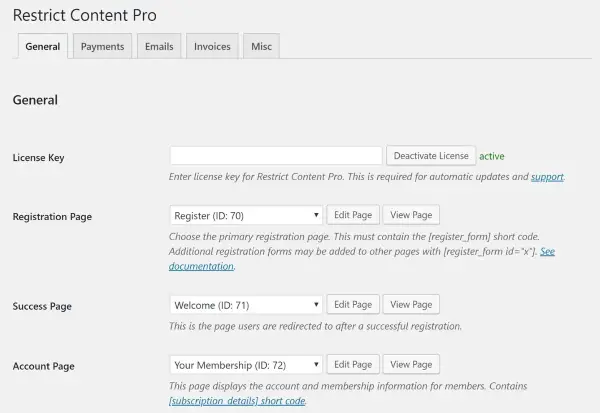Open the Misc tab
Viewport: 600px width, 413px height.
click(261, 46)
